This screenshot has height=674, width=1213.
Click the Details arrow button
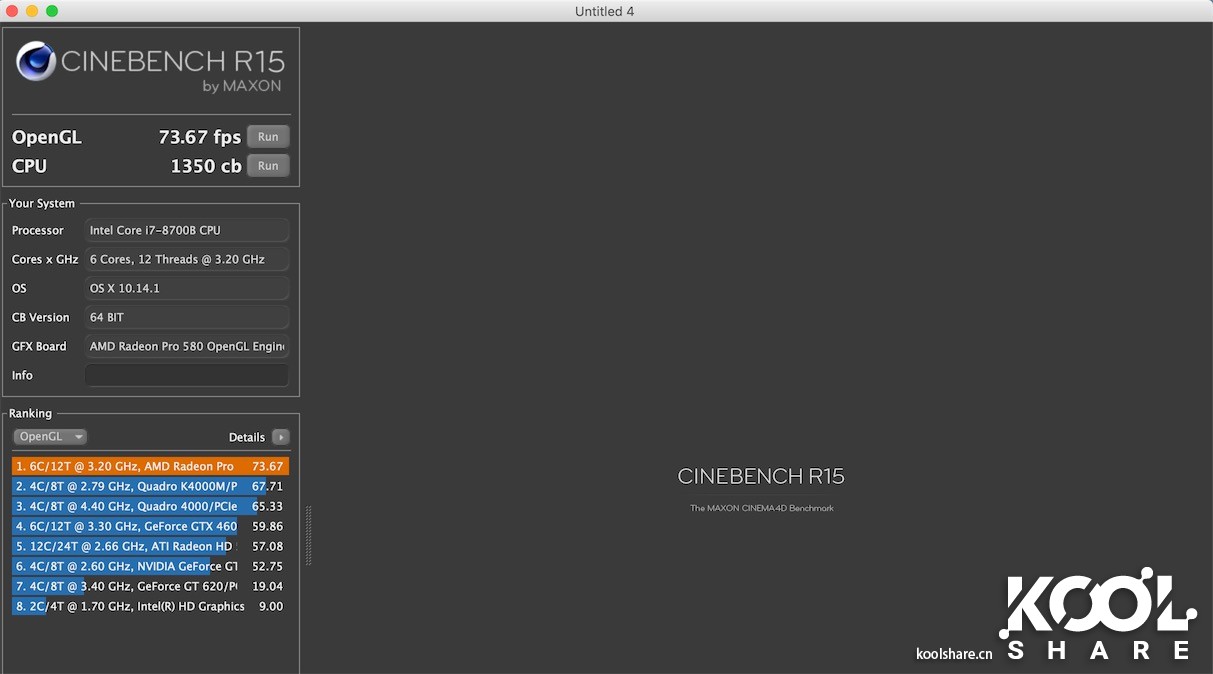coord(281,437)
